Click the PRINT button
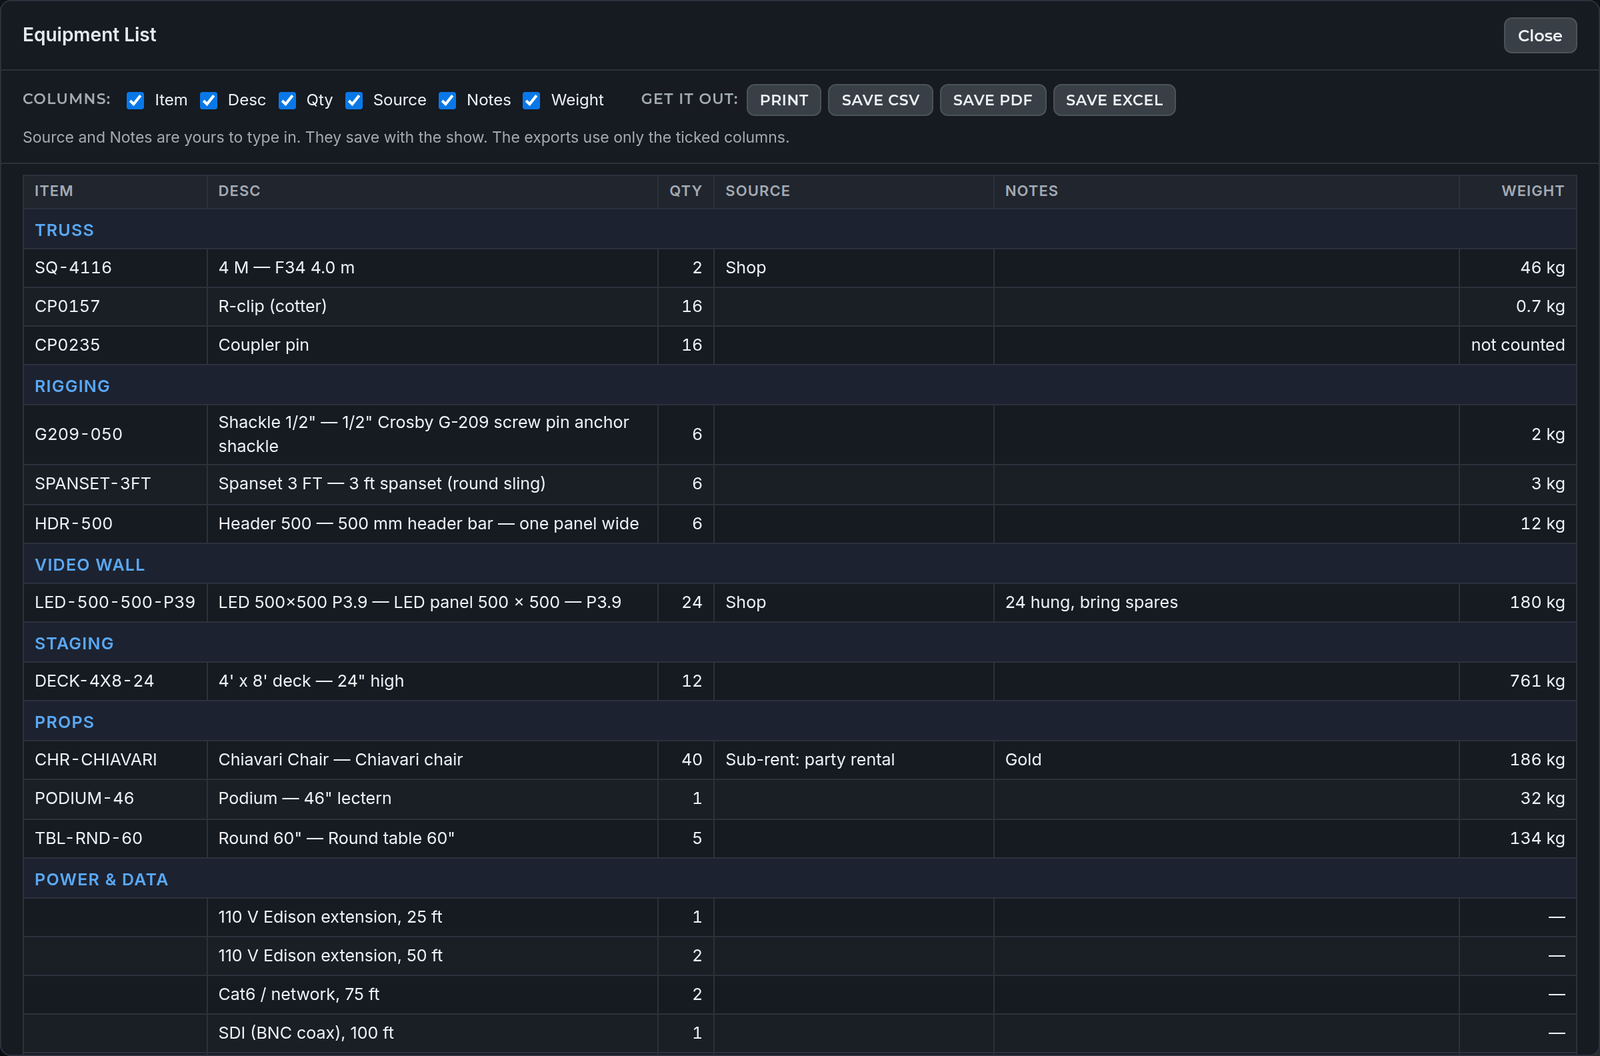This screenshot has width=1600, height=1056. point(784,100)
